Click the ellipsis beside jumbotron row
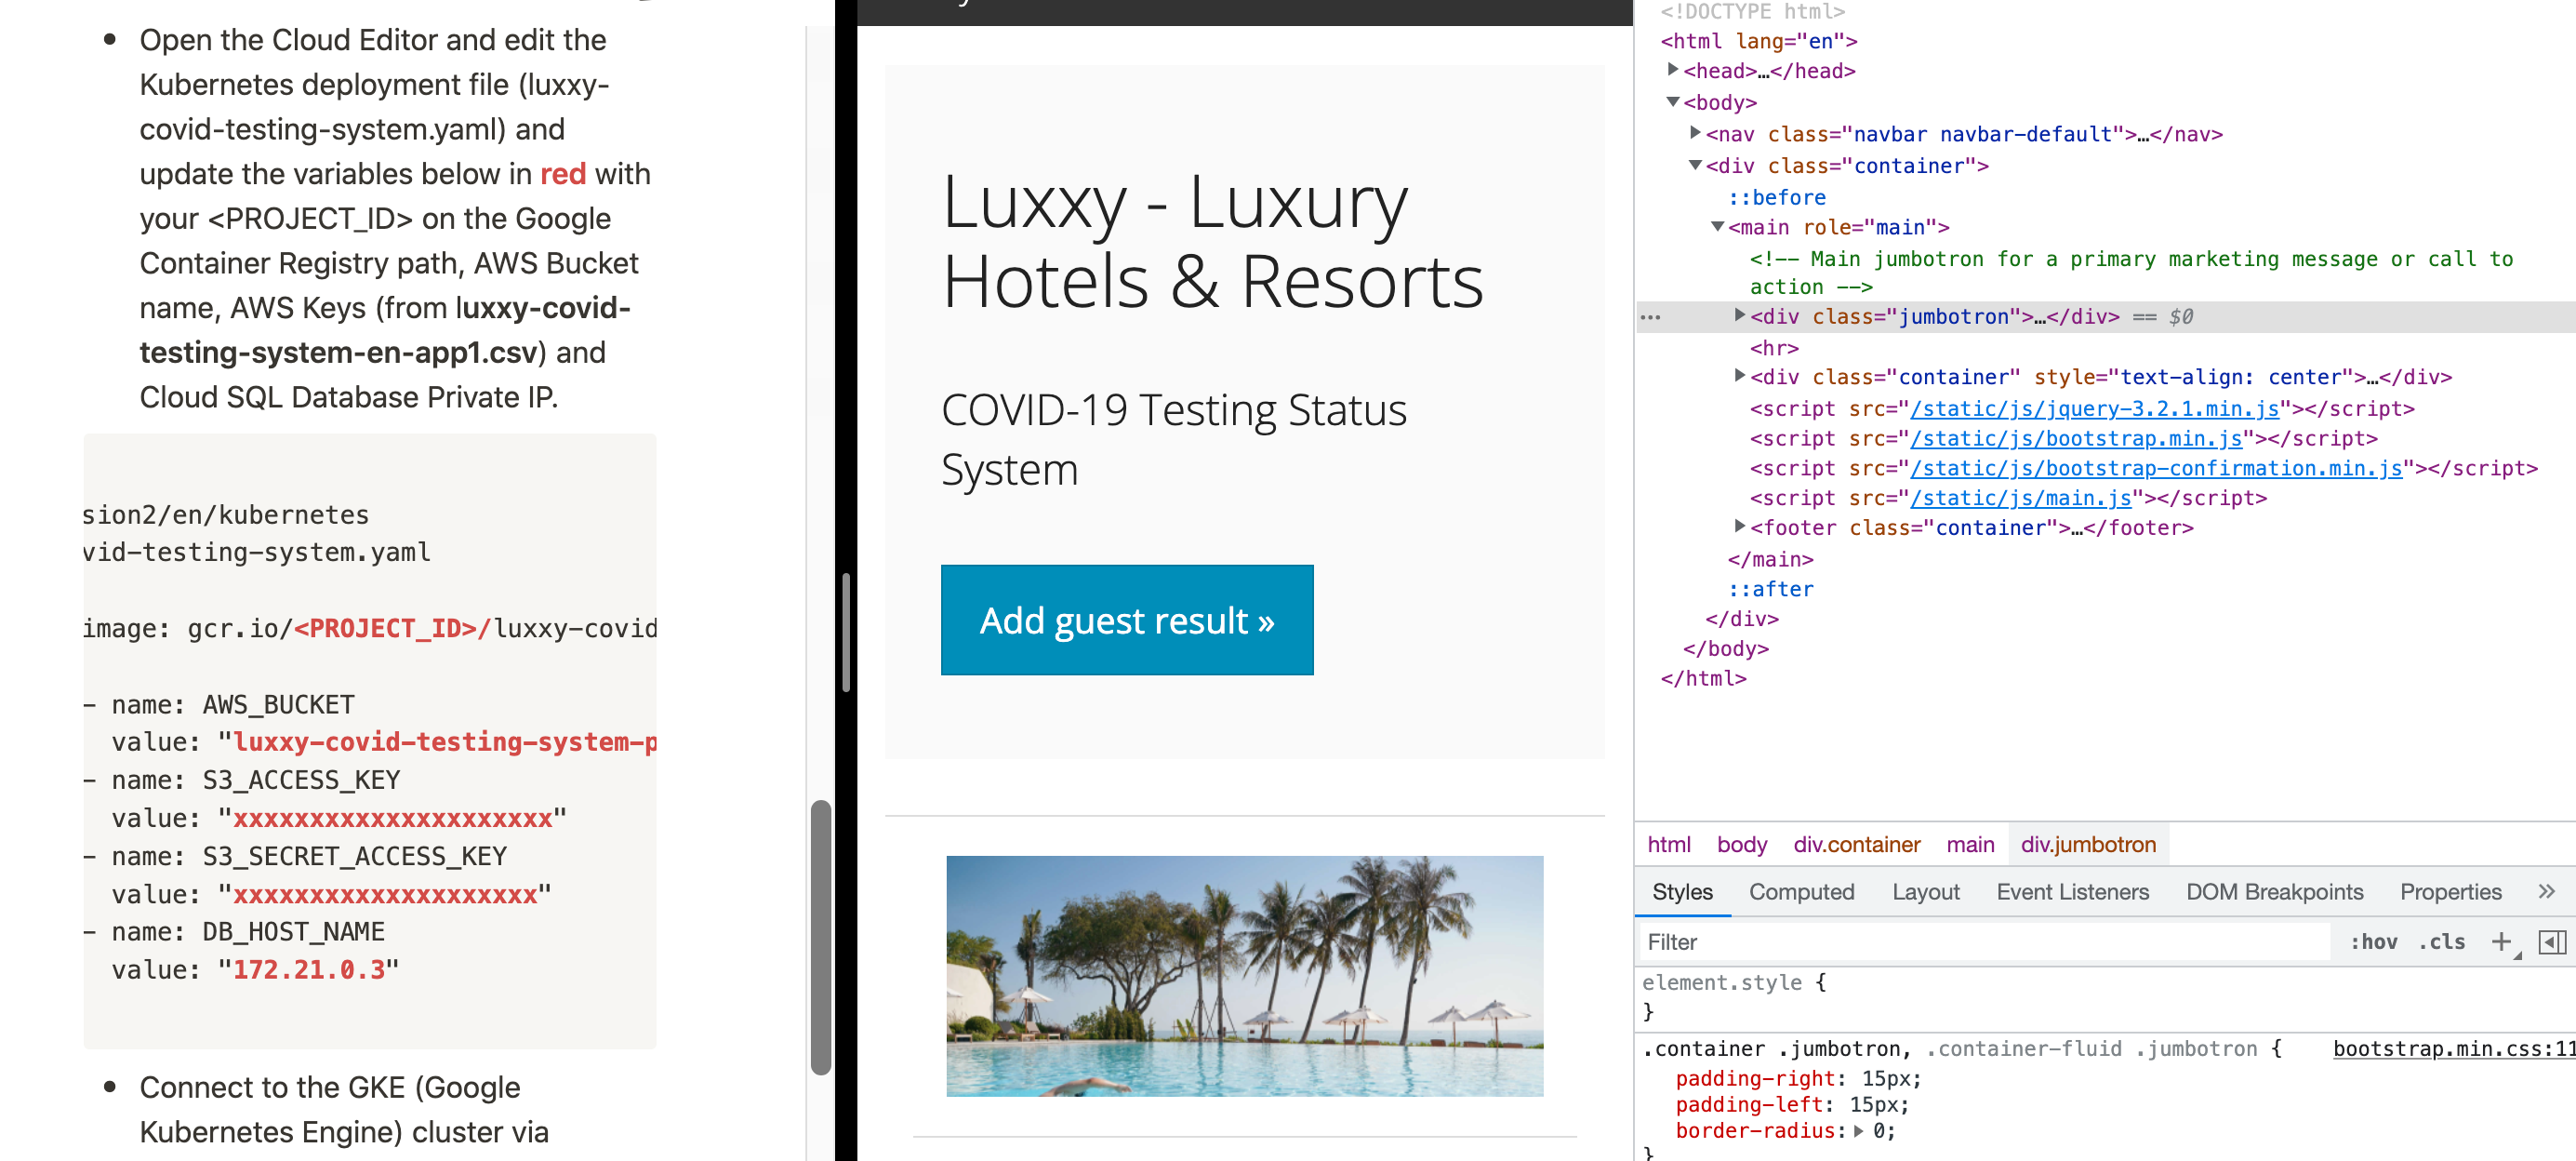2576x1161 pixels. [x=1651, y=317]
